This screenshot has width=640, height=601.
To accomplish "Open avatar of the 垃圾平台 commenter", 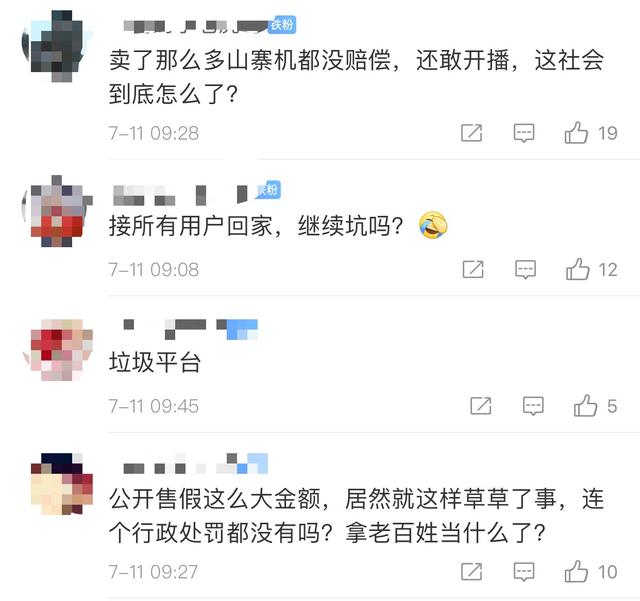I will pos(57,350).
